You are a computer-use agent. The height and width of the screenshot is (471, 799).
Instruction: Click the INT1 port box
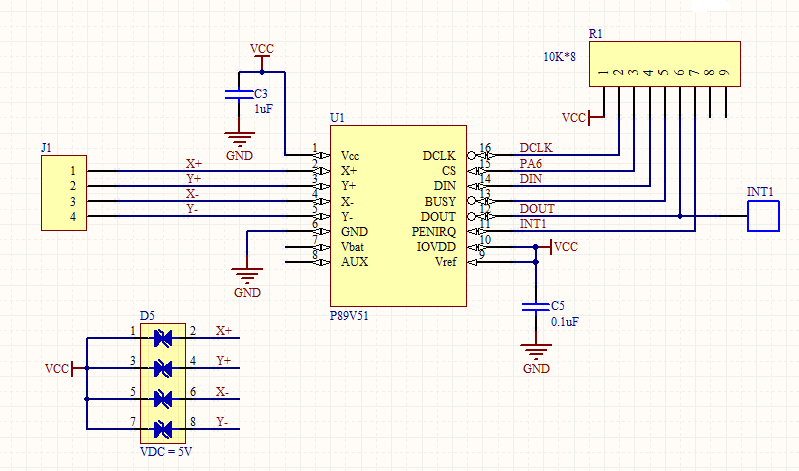pyautogui.click(x=763, y=216)
